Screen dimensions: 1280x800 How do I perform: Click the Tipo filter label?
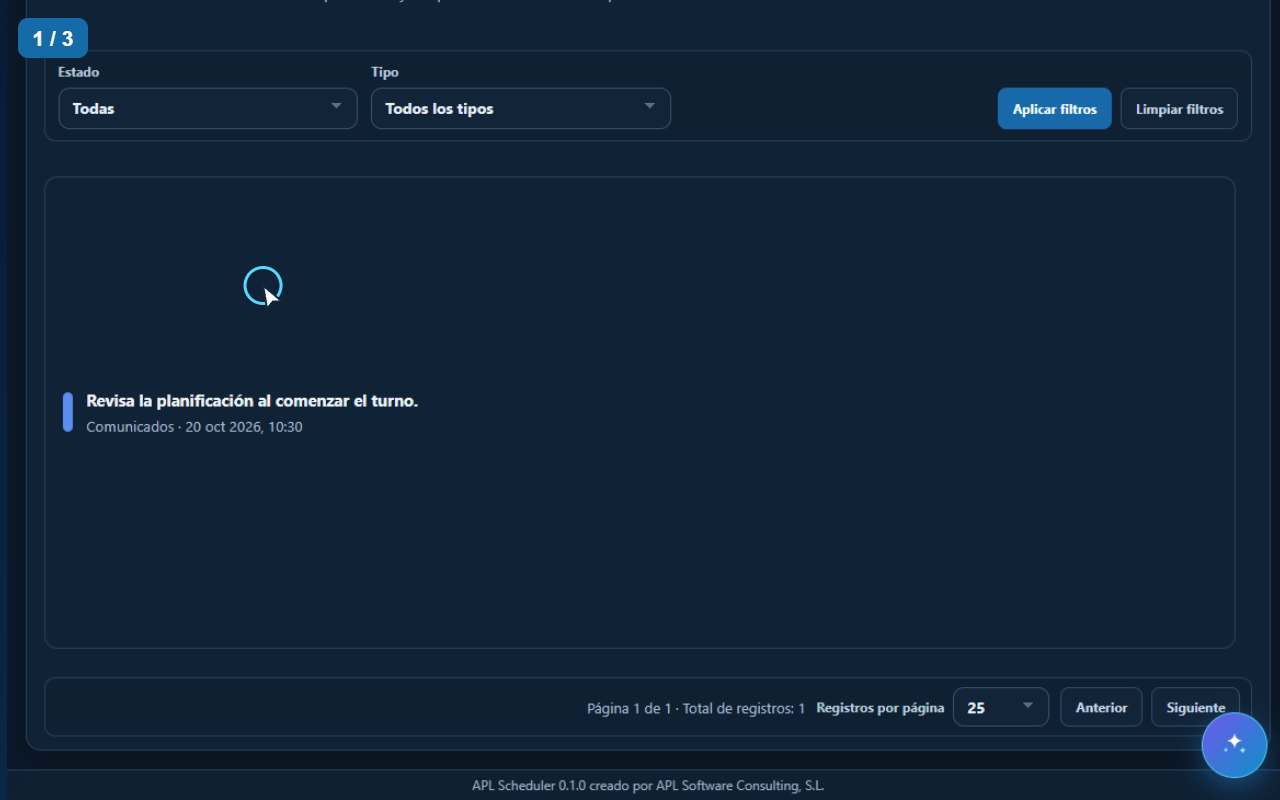(x=385, y=72)
